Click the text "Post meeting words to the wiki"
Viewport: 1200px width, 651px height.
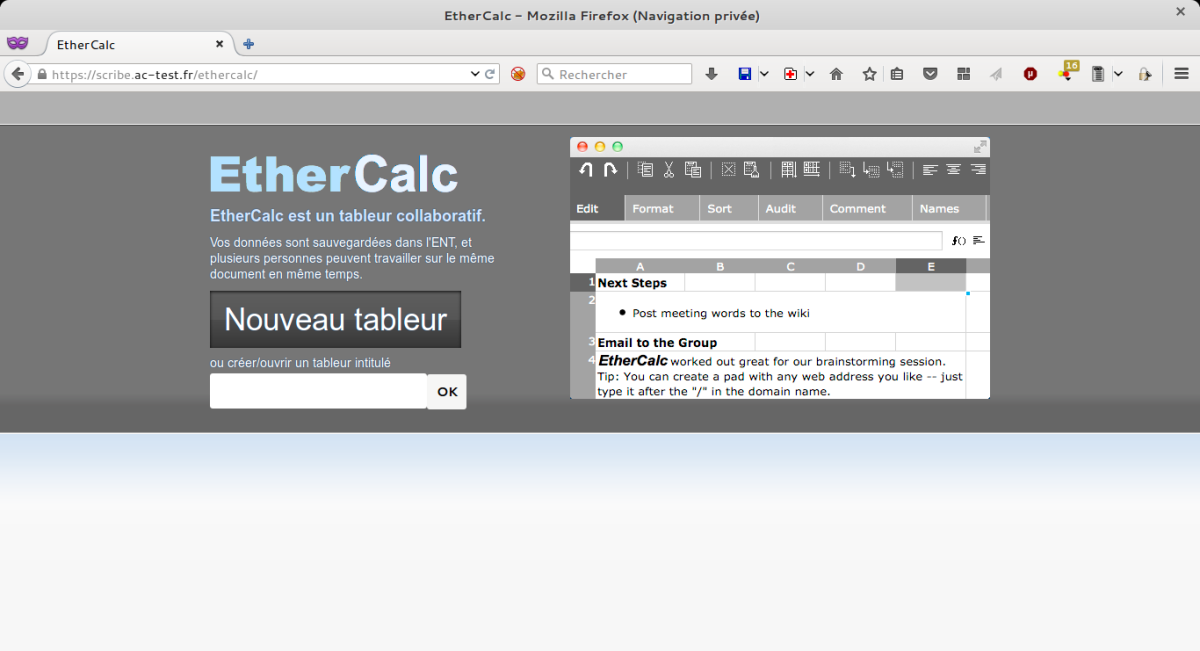pyautogui.click(x=721, y=313)
